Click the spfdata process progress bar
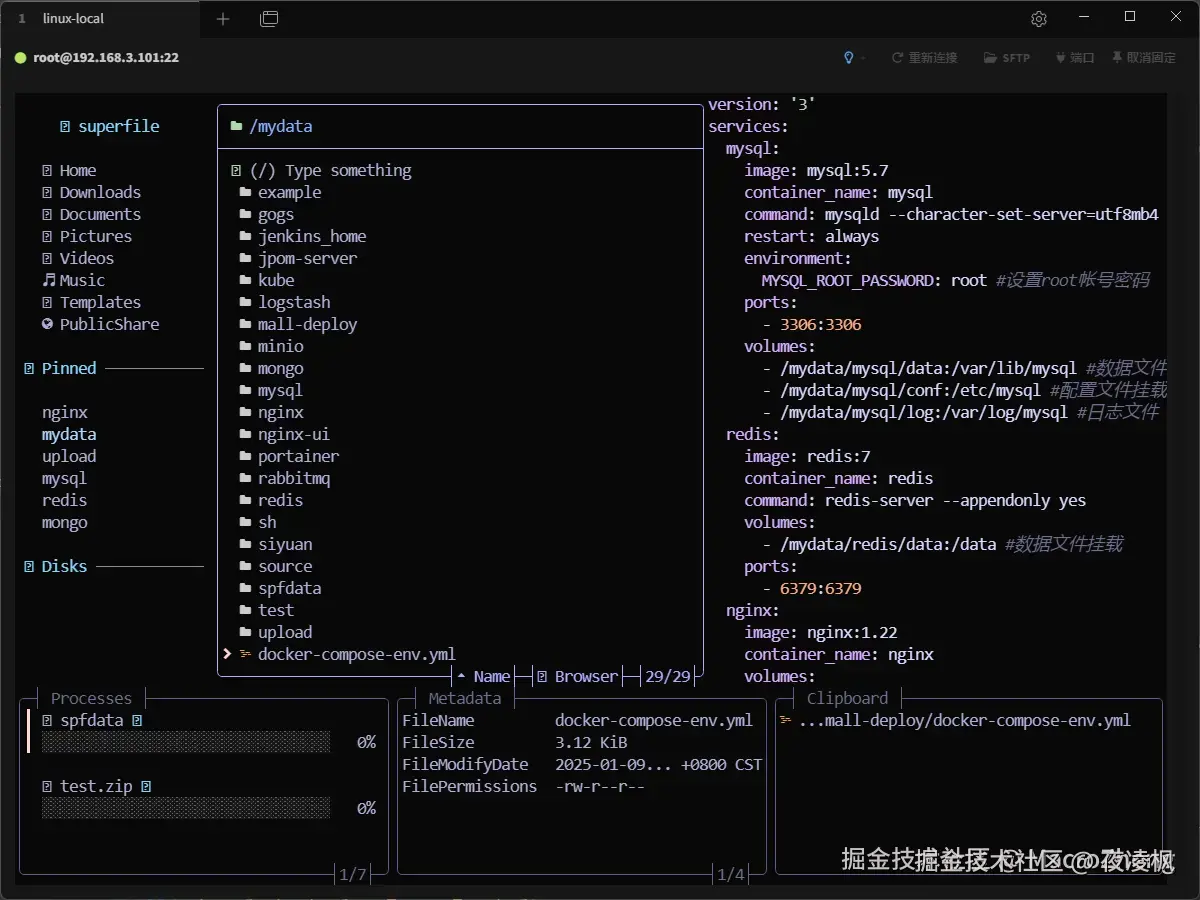The width and height of the screenshot is (1200, 900). tap(186, 742)
